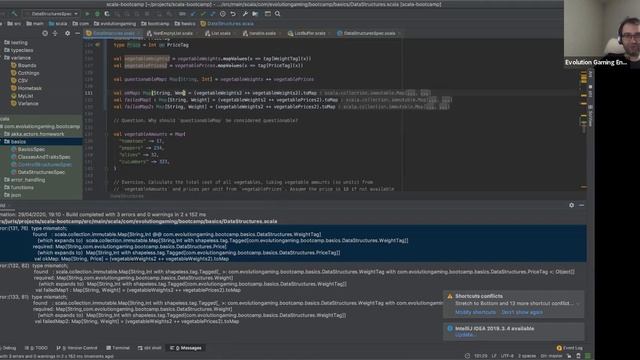Click 'scala' breadcrumb in navigation bar
The image size is (640, 360).
coord(58,24)
